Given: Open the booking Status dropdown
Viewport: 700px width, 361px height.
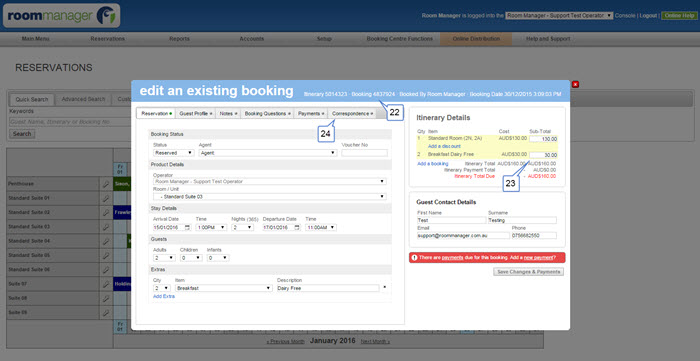Looking at the screenshot, I should click(x=174, y=153).
